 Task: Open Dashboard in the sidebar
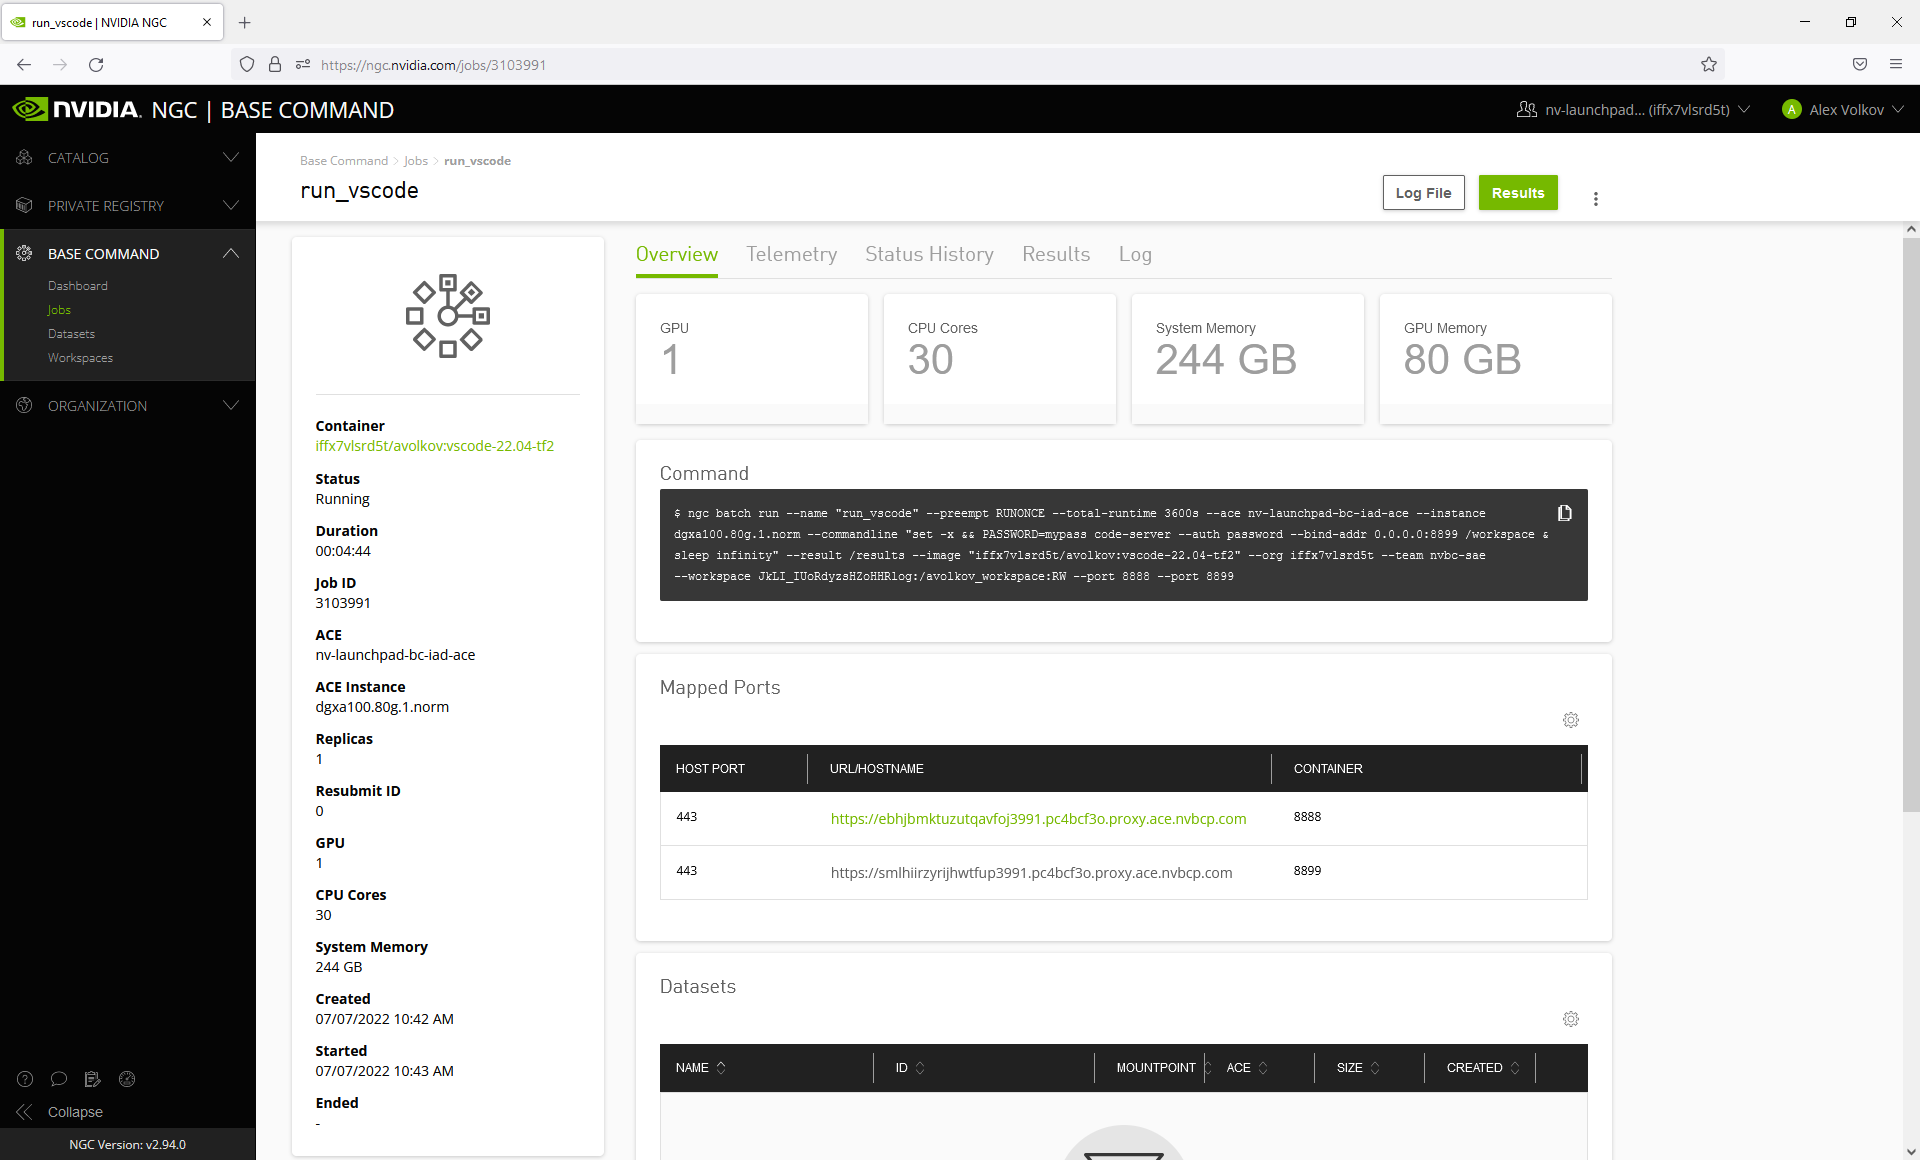point(78,286)
